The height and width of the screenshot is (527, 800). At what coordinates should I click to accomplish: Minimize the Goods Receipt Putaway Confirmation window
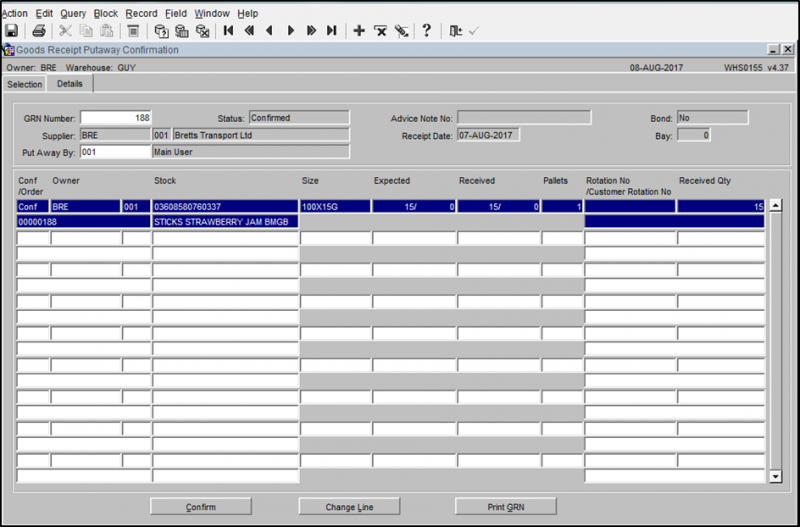[x=773, y=49]
